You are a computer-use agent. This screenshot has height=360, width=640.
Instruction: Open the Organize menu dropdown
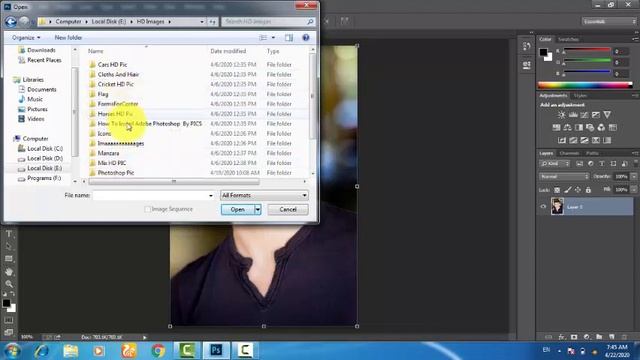tap(26, 38)
